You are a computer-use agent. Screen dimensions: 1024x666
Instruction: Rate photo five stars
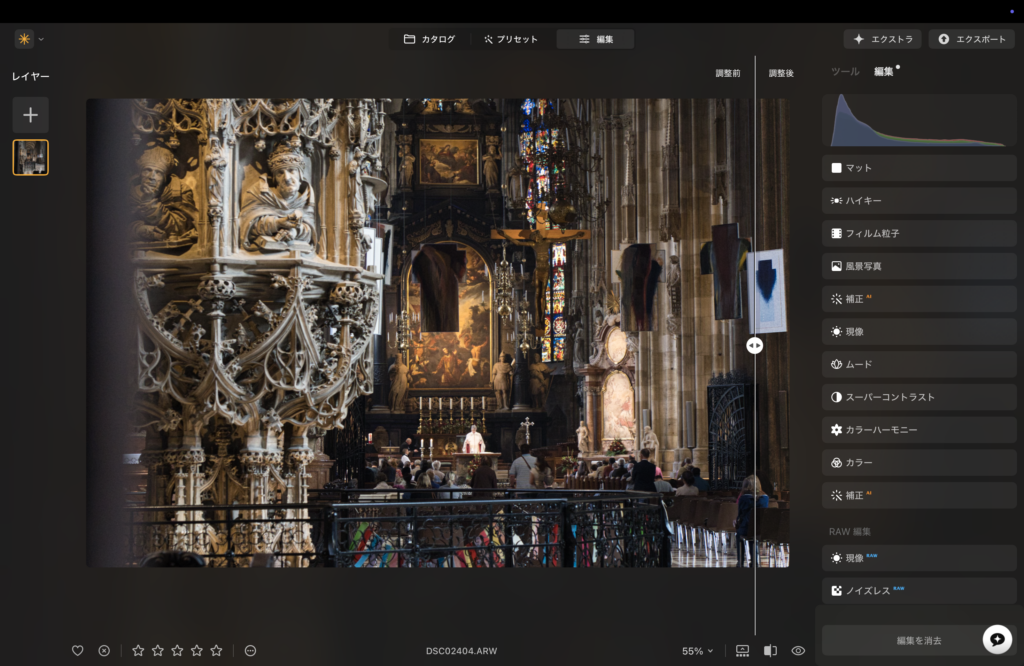coord(216,650)
